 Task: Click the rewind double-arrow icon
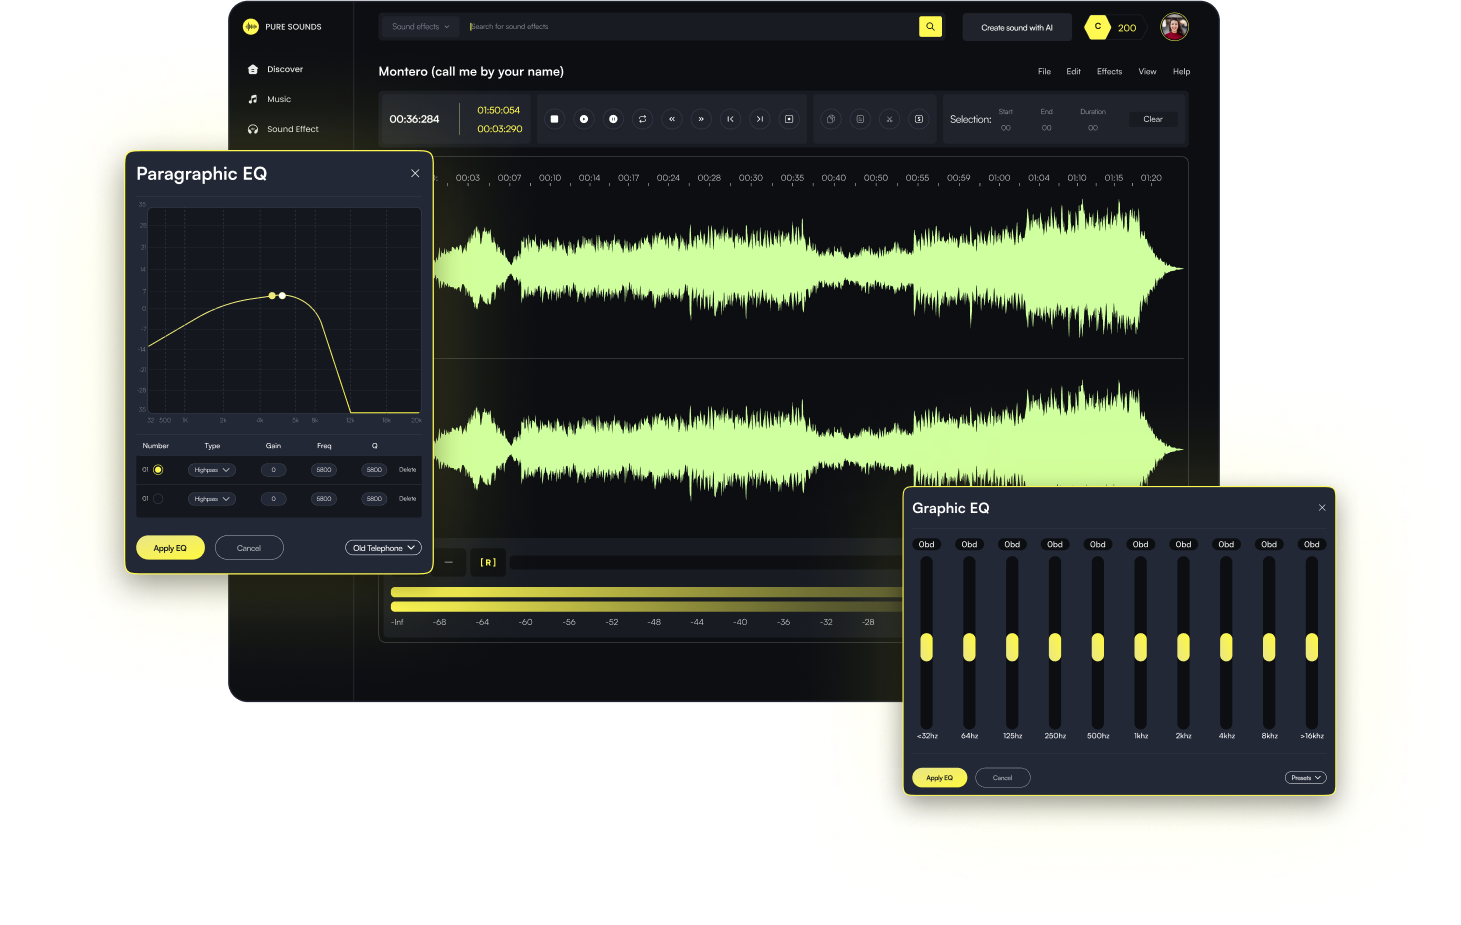click(672, 119)
